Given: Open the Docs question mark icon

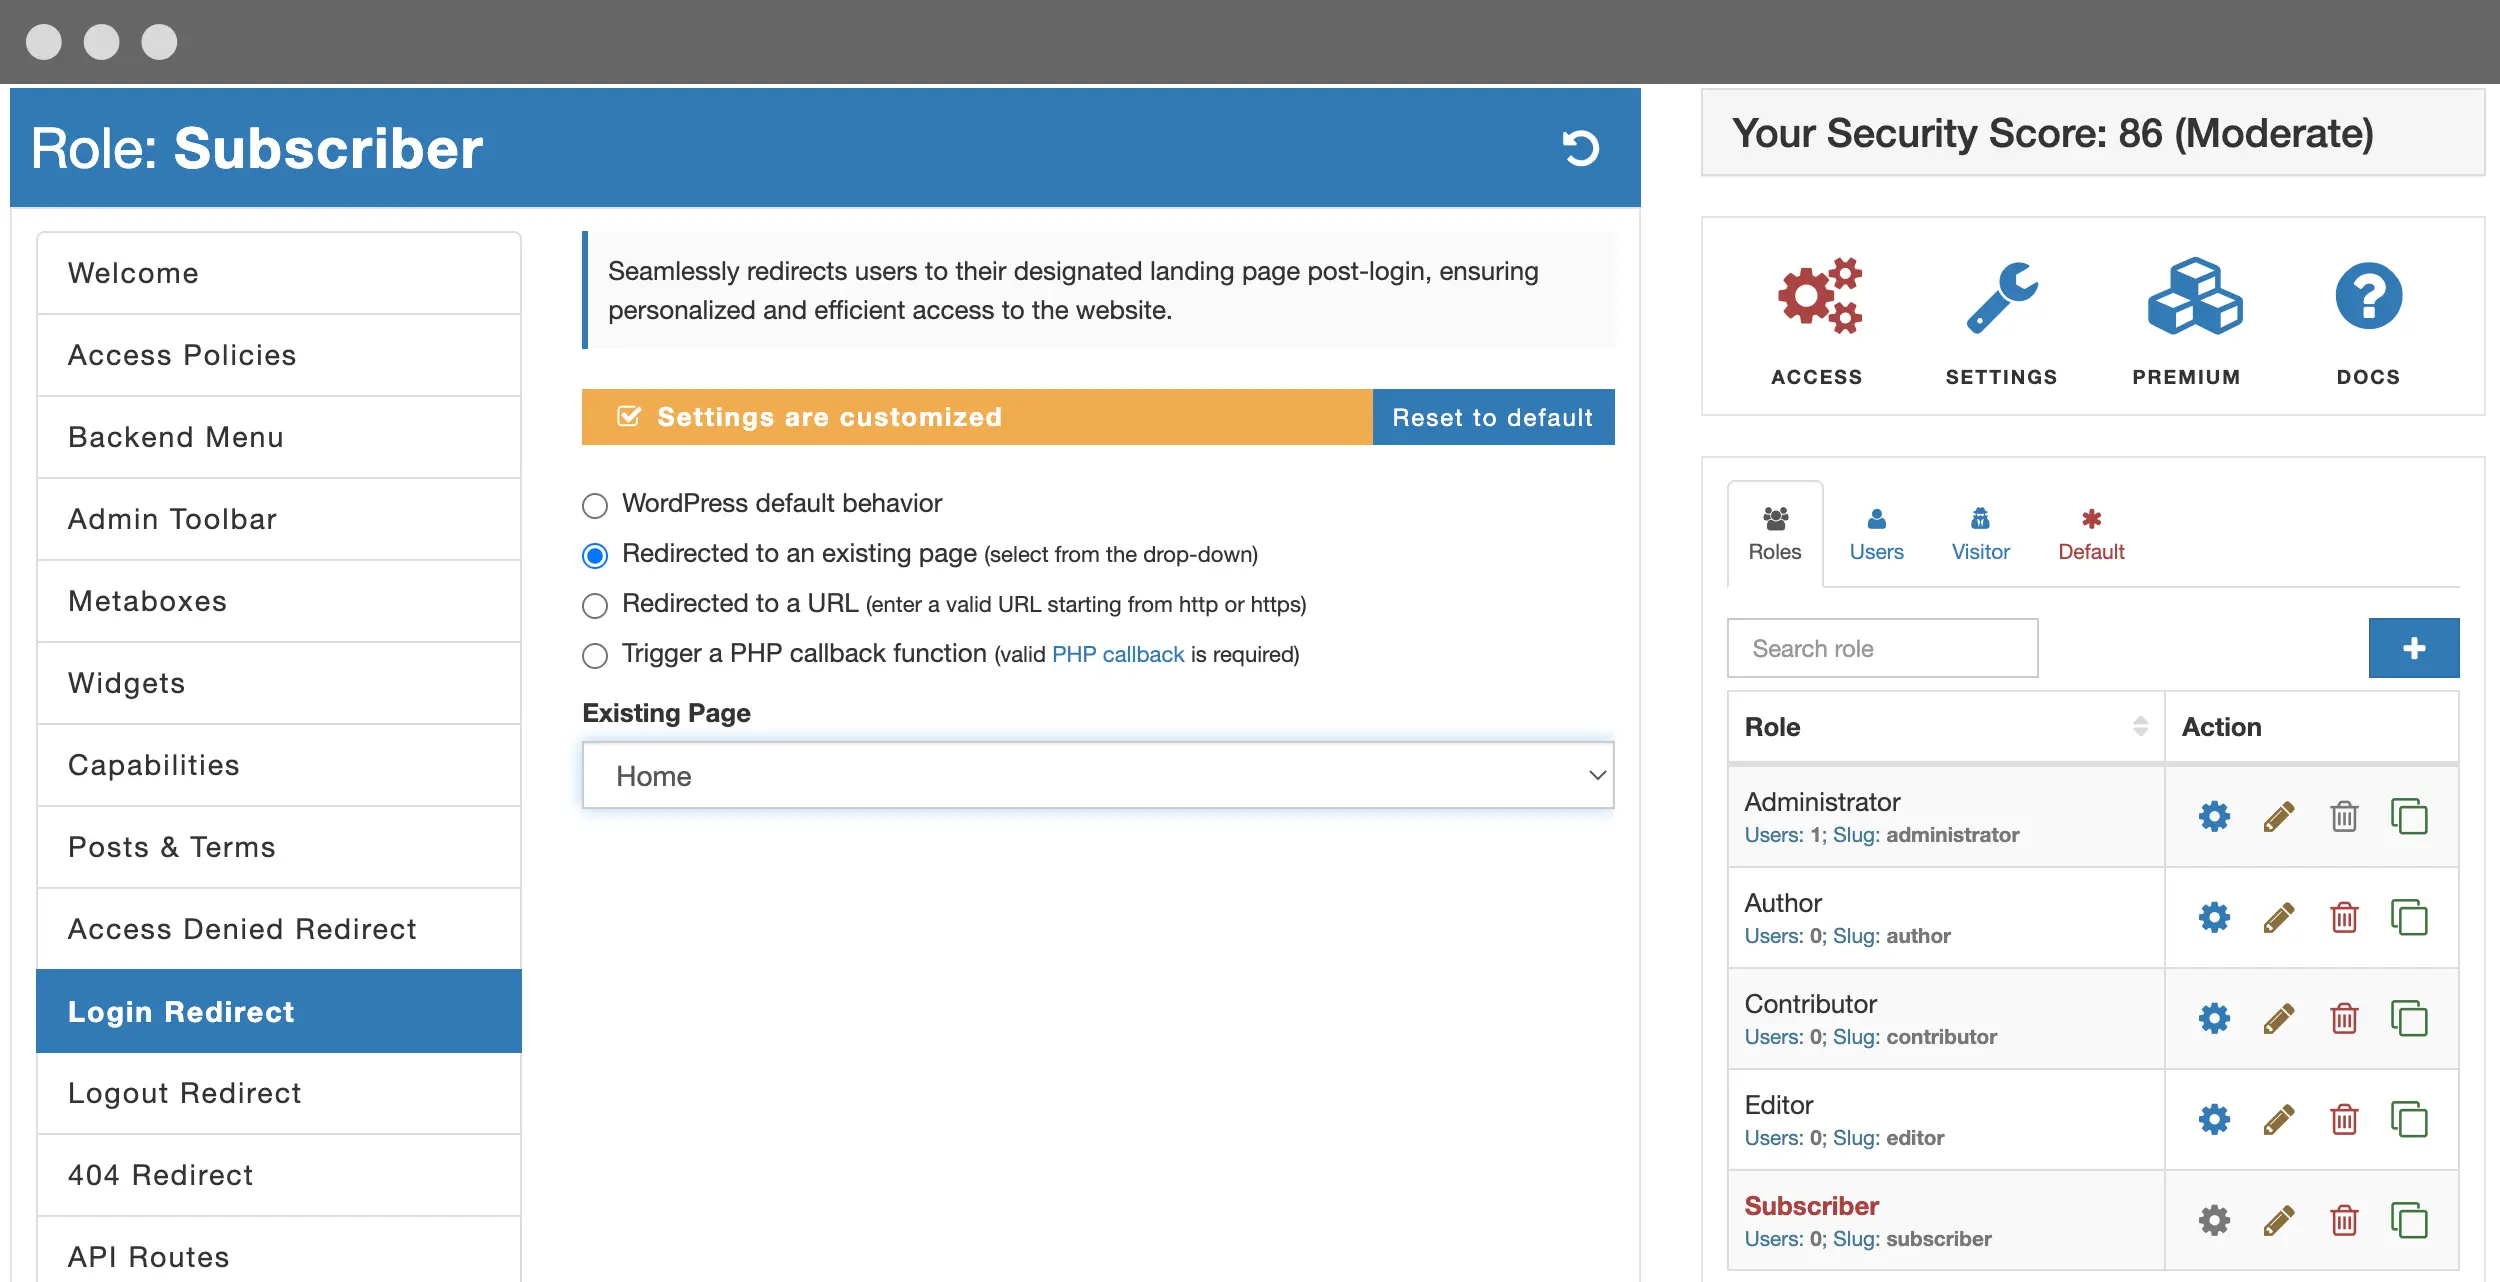Looking at the screenshot, I should pyautogui.click(x=2368, y=297).
